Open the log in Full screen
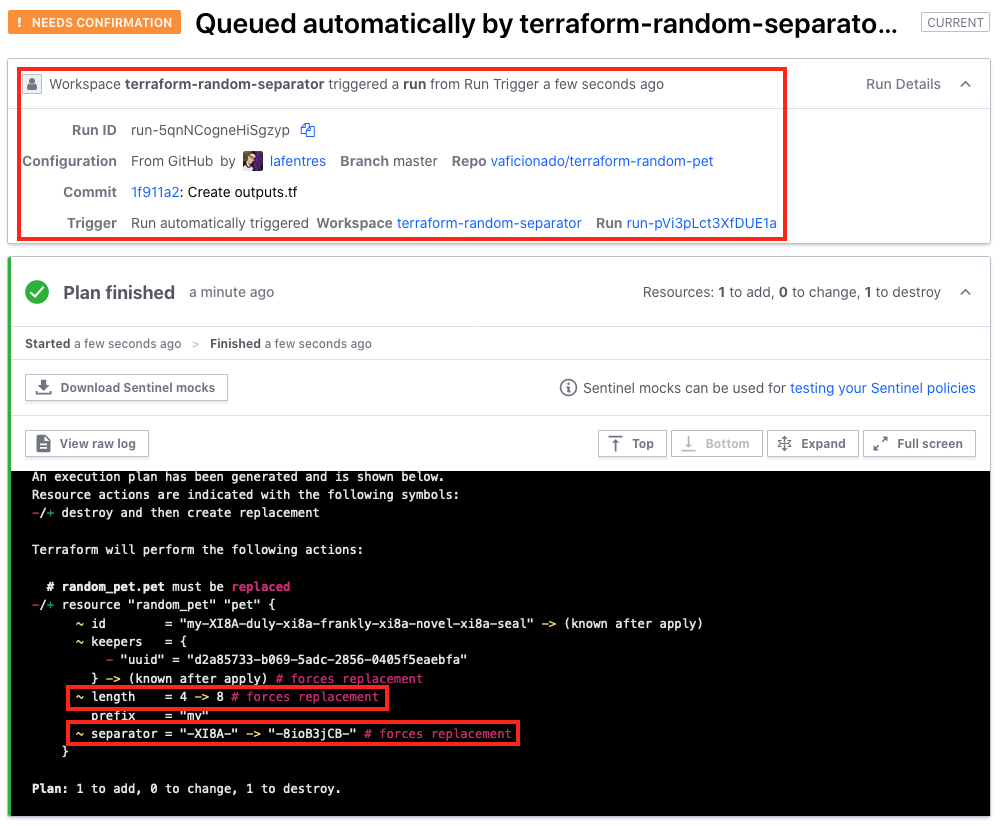1002x826 pixels. (x=919, y=443)
